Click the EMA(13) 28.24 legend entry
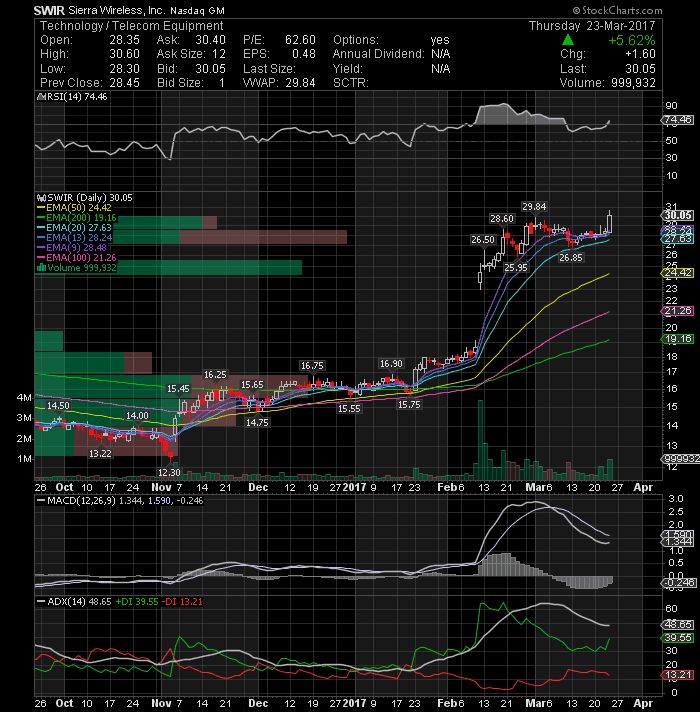Screen dimensions: 700x712 click(x=79, y=238)
